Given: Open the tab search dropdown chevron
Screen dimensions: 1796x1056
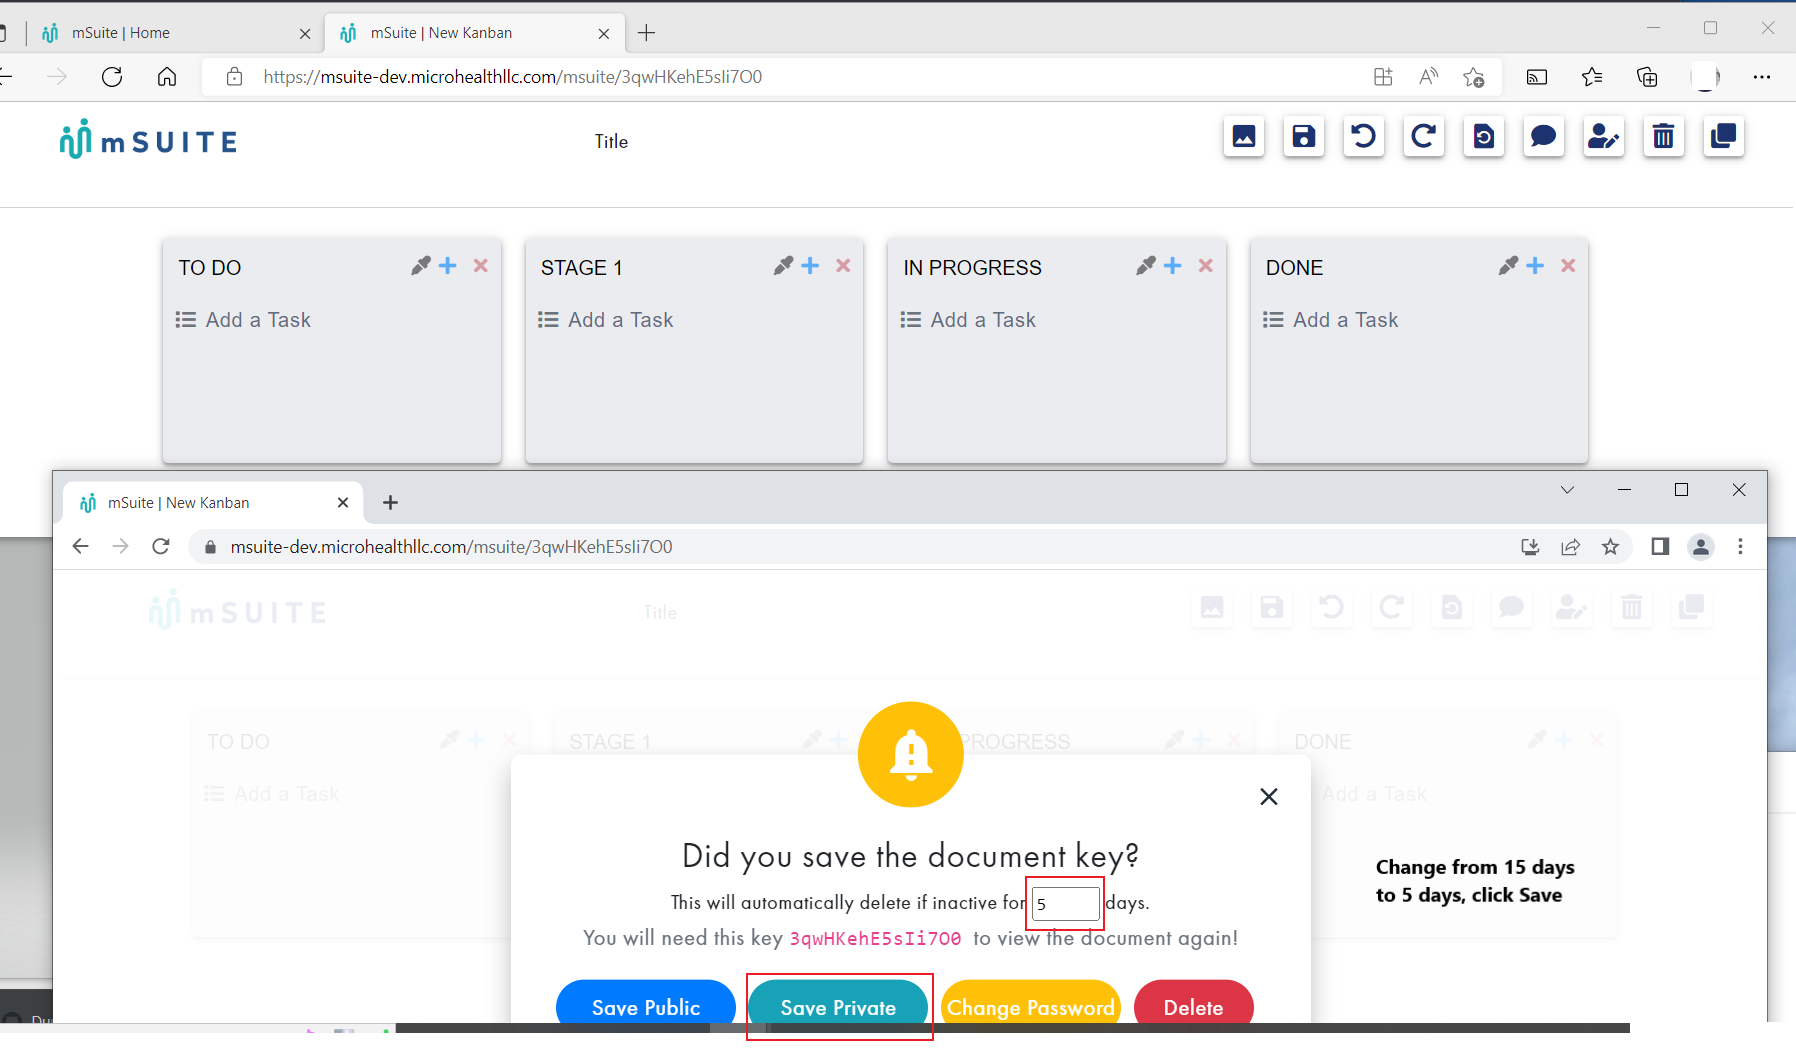Looking at the screenshot, I should coord(1567,490).
